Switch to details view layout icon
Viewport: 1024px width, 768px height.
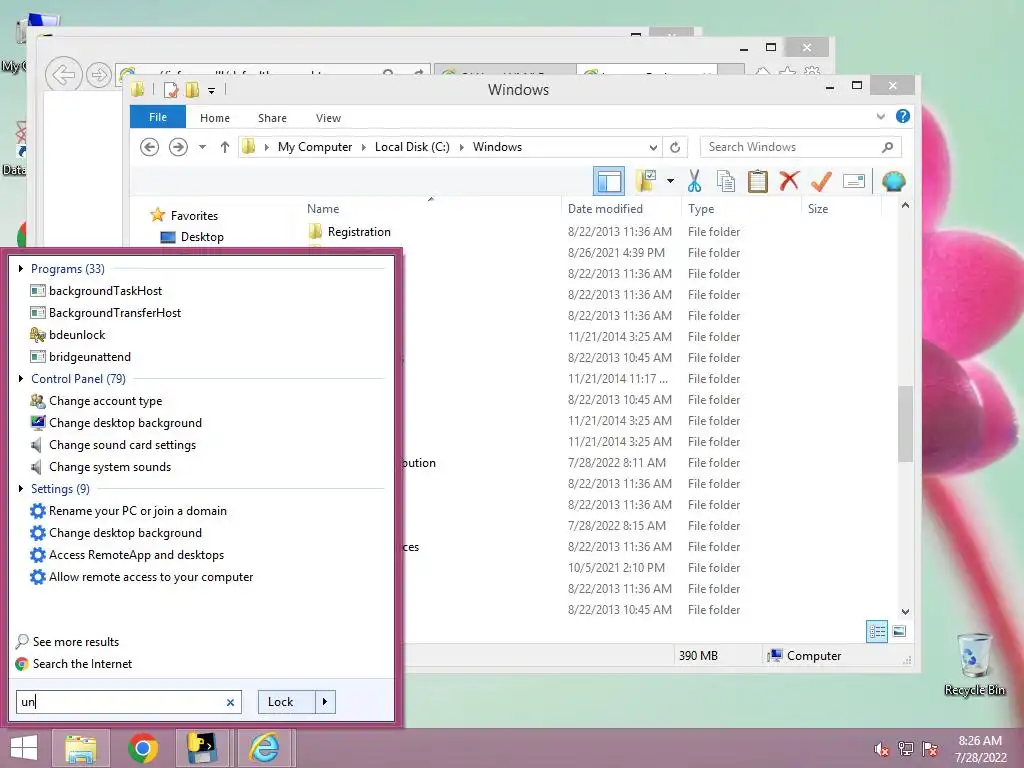point(876,631)
